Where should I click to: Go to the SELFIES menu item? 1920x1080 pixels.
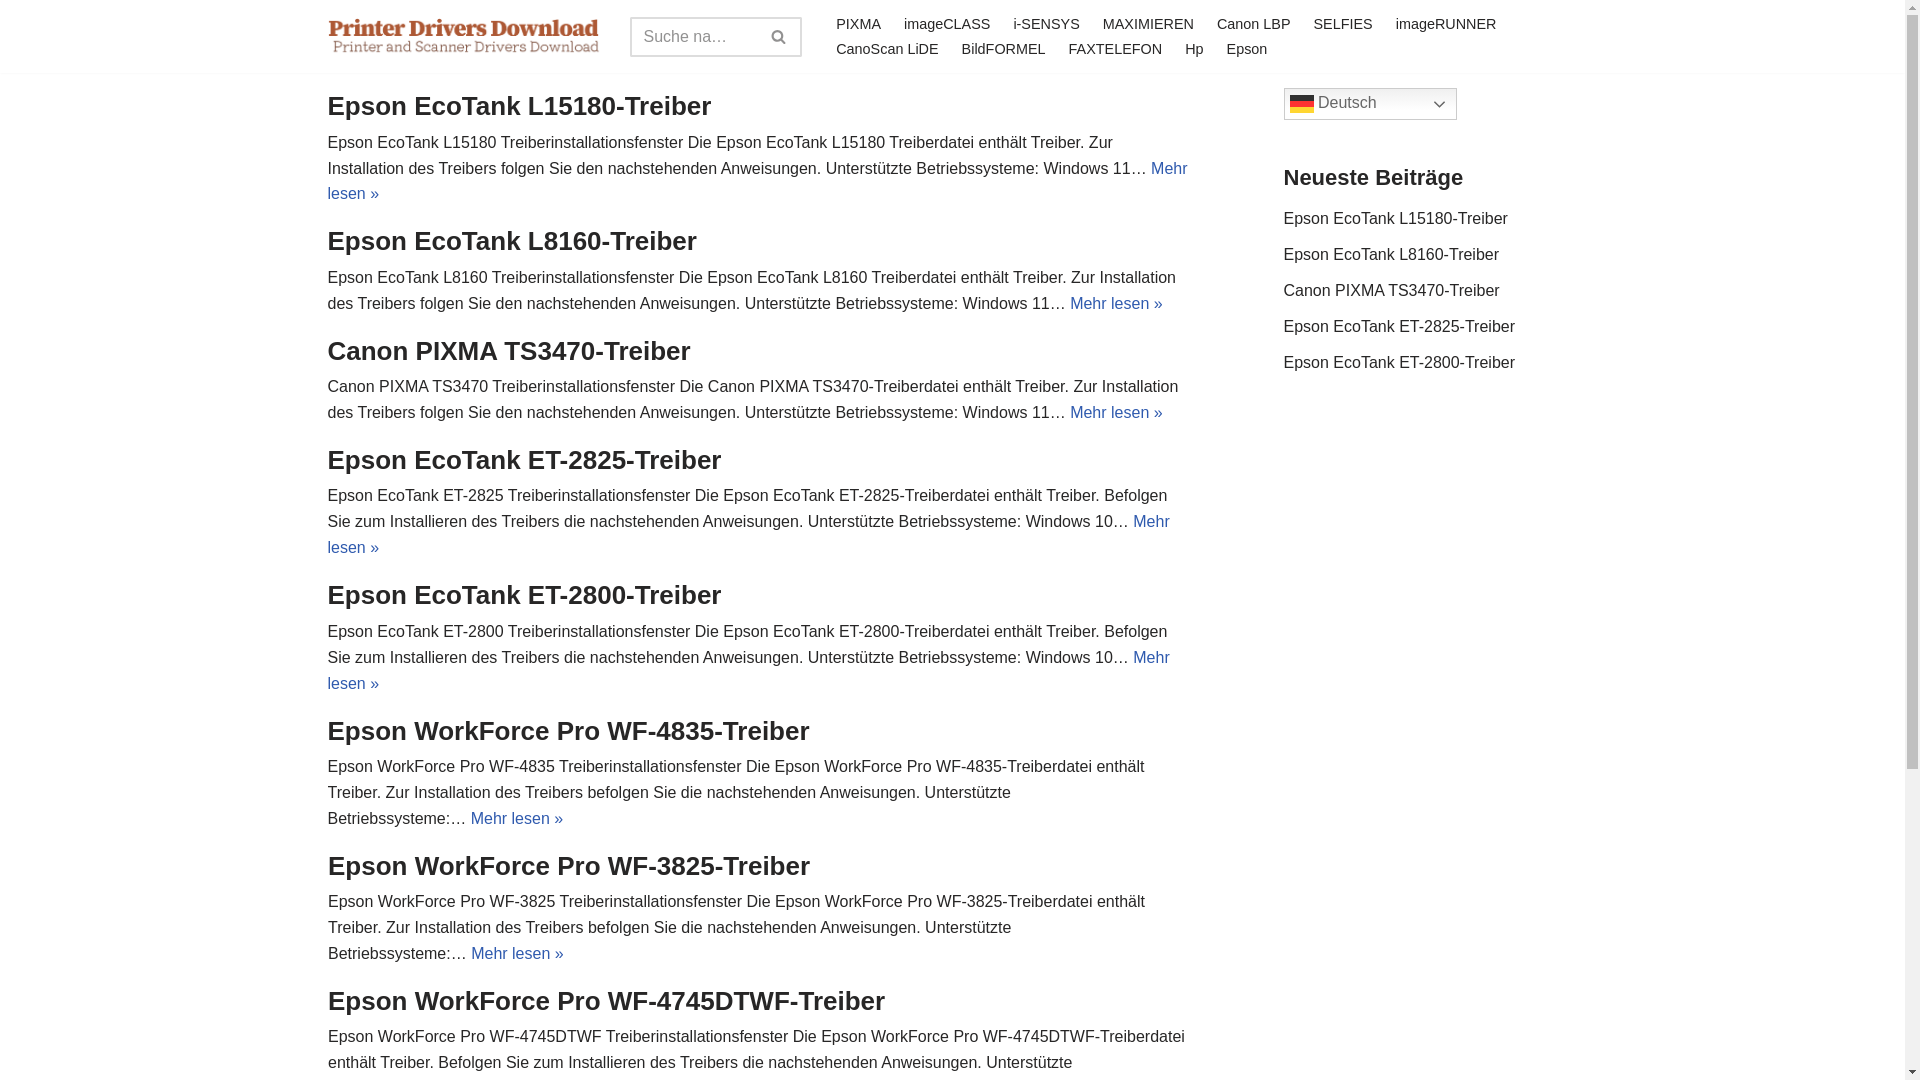(1343, 24)
